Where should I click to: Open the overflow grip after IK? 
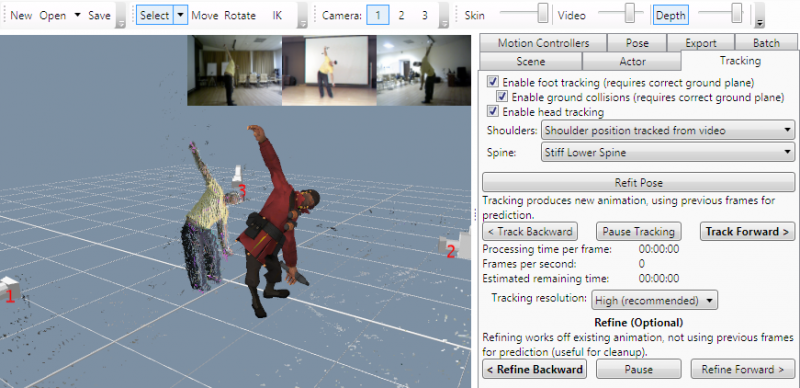pos(303,15)
